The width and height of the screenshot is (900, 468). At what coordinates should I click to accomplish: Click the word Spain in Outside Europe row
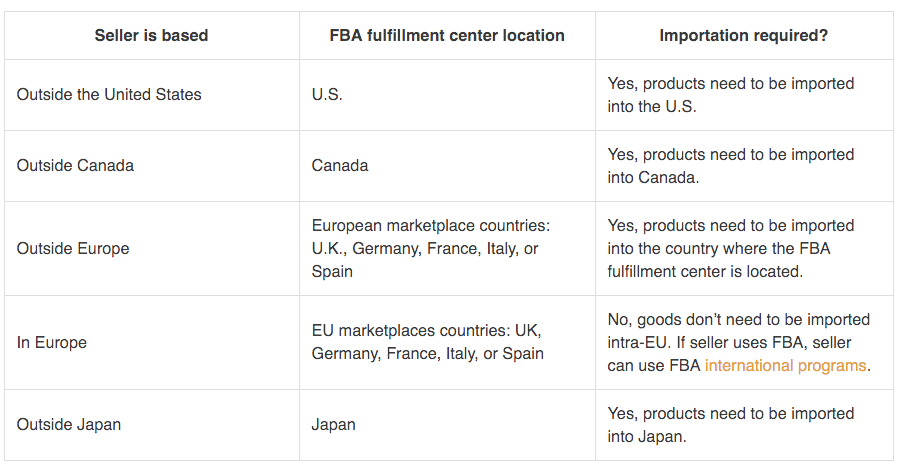coord(332,272)
